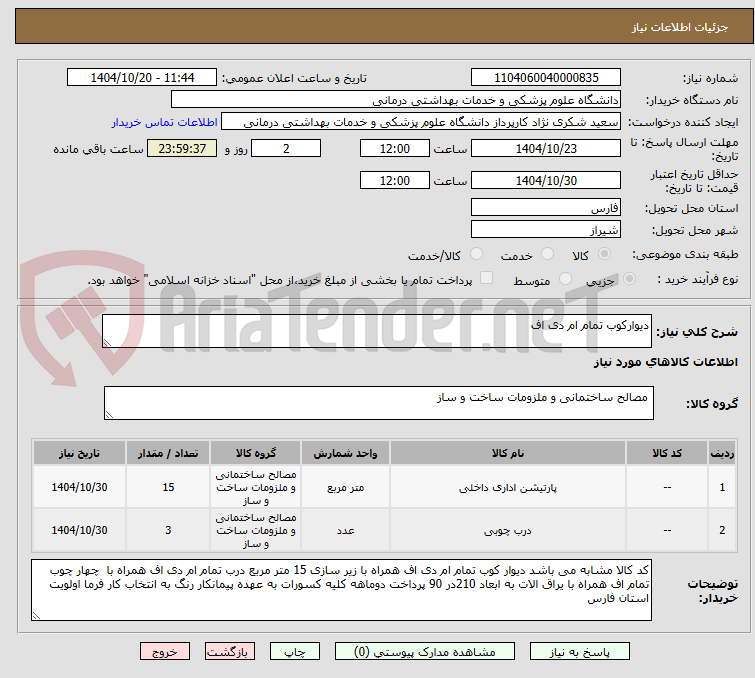Screen dimensions: 755x678
Task: Click the گروه کالا text area
Action: 378,403
